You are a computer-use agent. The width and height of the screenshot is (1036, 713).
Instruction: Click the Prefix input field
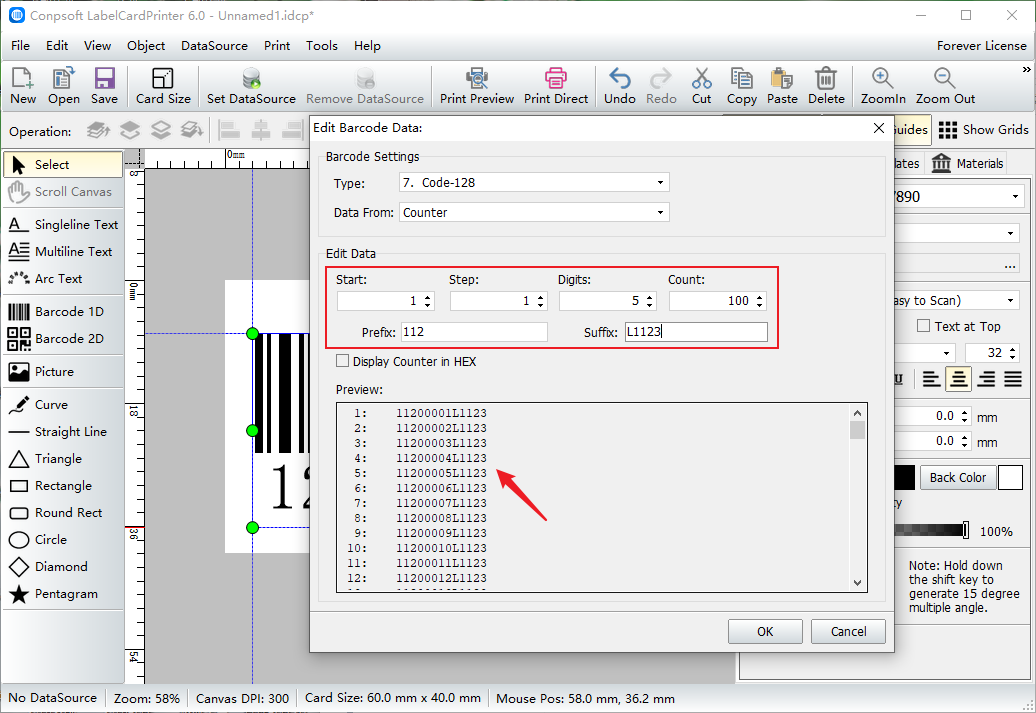pos(474,332)
